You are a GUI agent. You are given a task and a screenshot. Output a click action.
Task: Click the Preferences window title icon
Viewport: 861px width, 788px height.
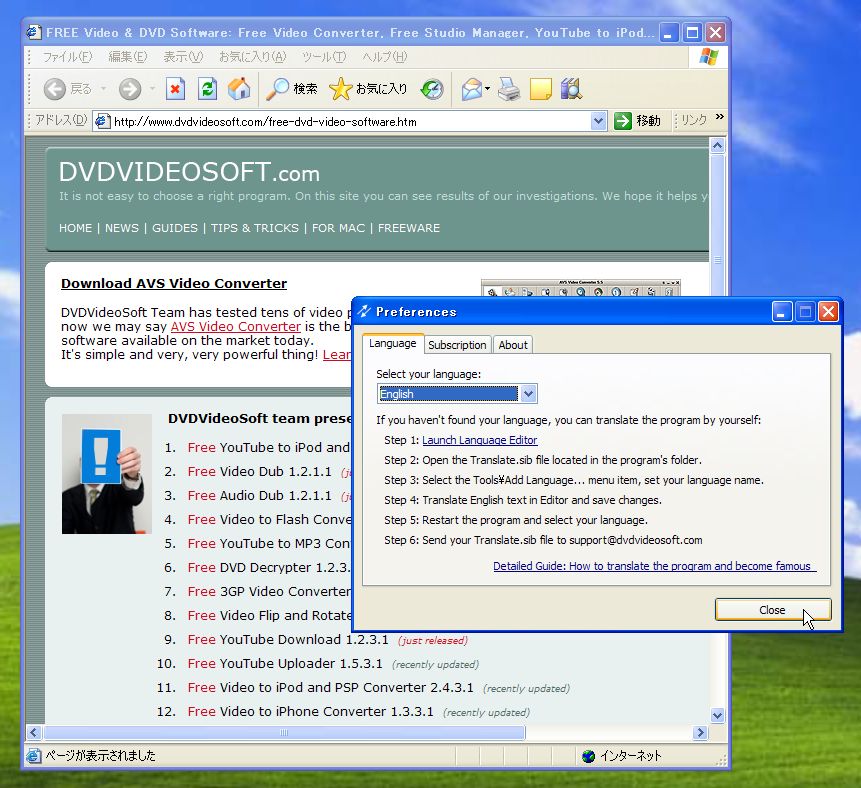point(364,312)
